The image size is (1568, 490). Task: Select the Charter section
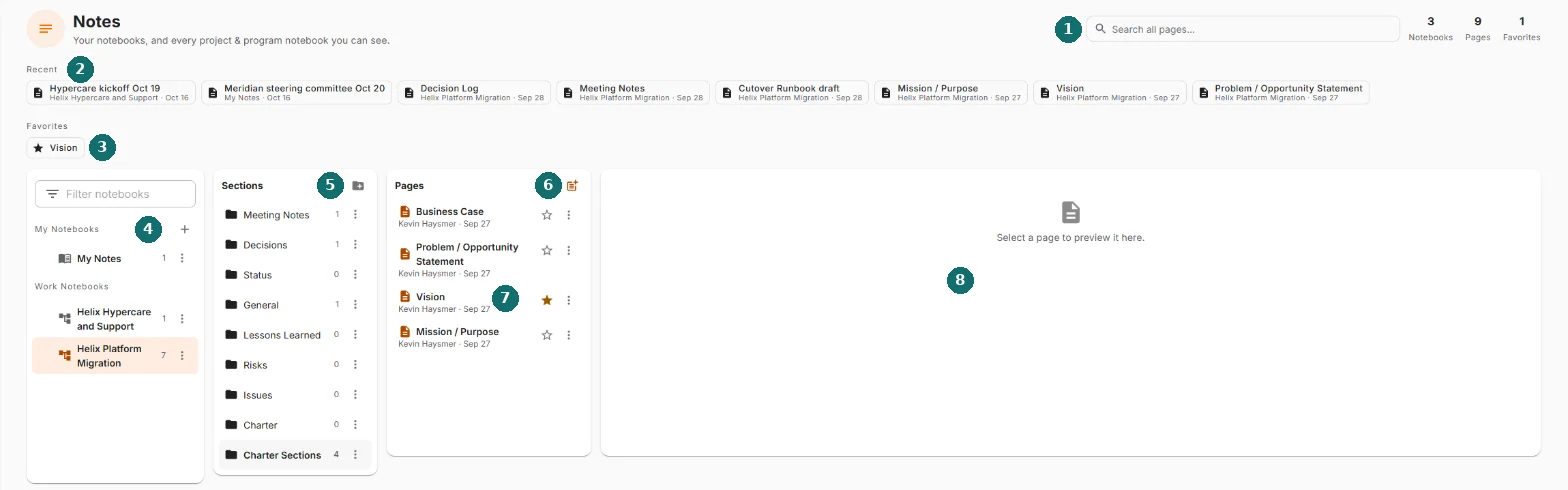[x=295, y=424]
